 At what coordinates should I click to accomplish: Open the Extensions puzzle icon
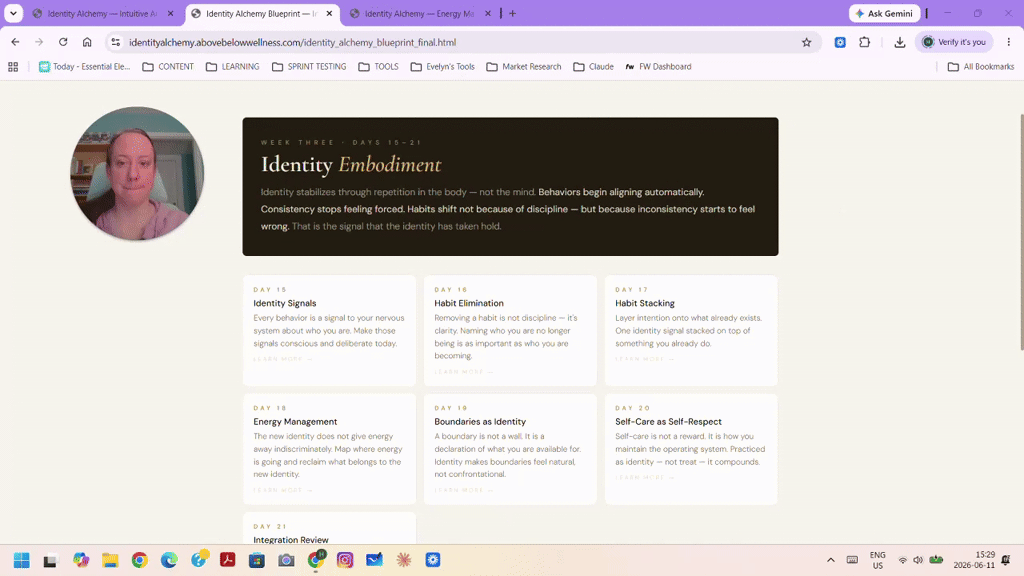865,42
